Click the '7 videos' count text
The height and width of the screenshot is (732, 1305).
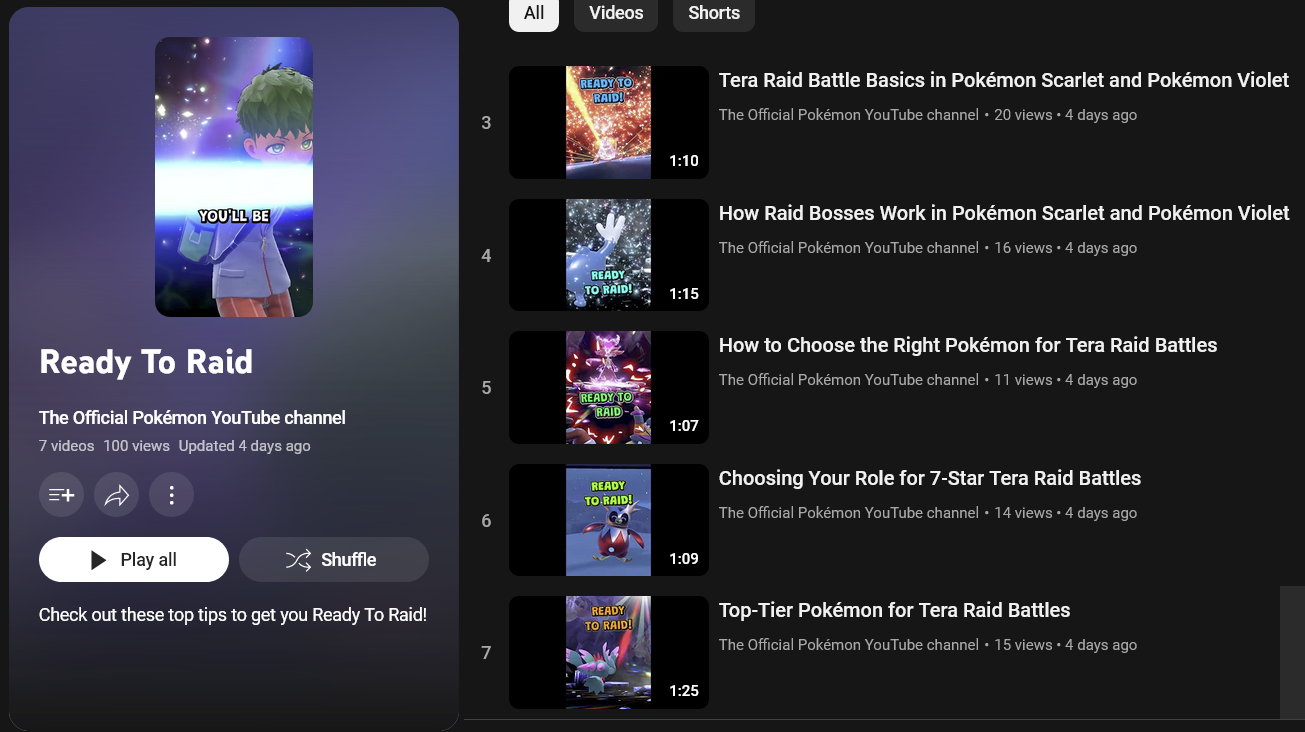[x=67, y=446]
